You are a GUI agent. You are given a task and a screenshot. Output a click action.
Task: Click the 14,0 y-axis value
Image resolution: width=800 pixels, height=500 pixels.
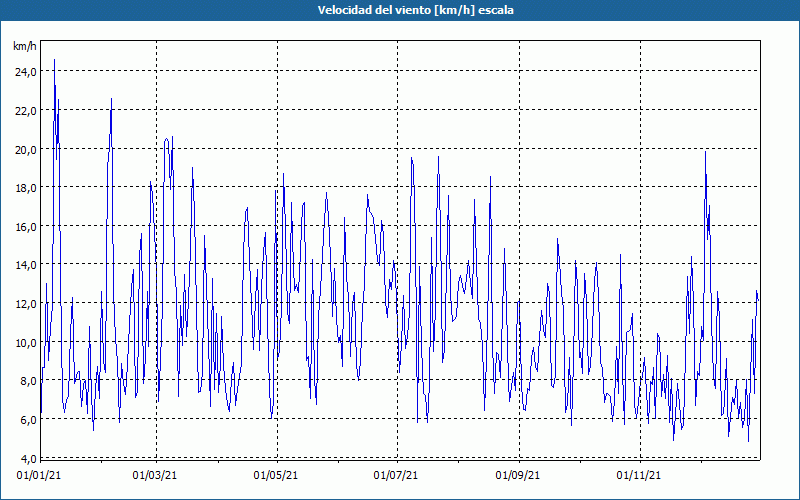[26, 265]
